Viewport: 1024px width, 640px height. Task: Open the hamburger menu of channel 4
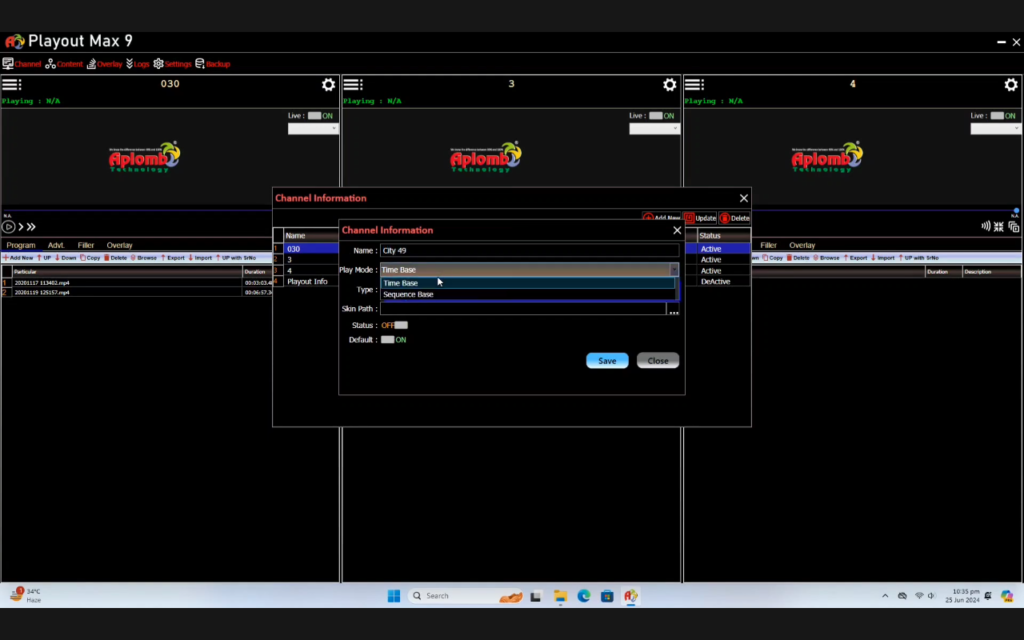[x=694, y=85]
